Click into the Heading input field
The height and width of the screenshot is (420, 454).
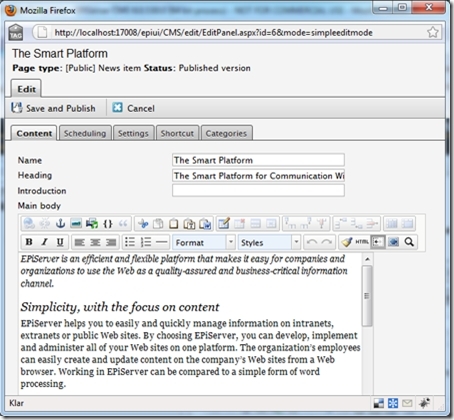(x=258, y=176)
